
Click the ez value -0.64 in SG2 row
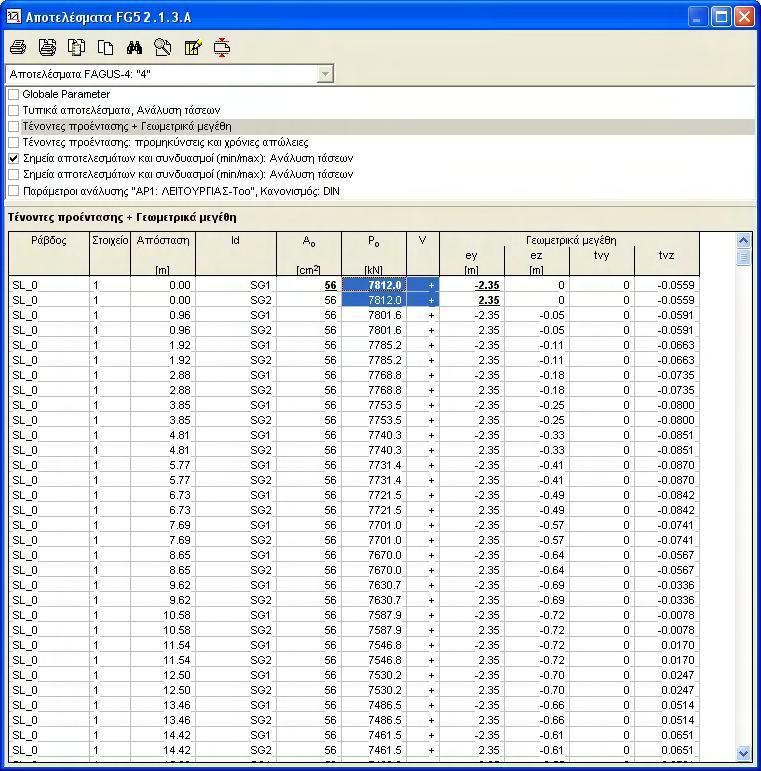tap(552, 570)
